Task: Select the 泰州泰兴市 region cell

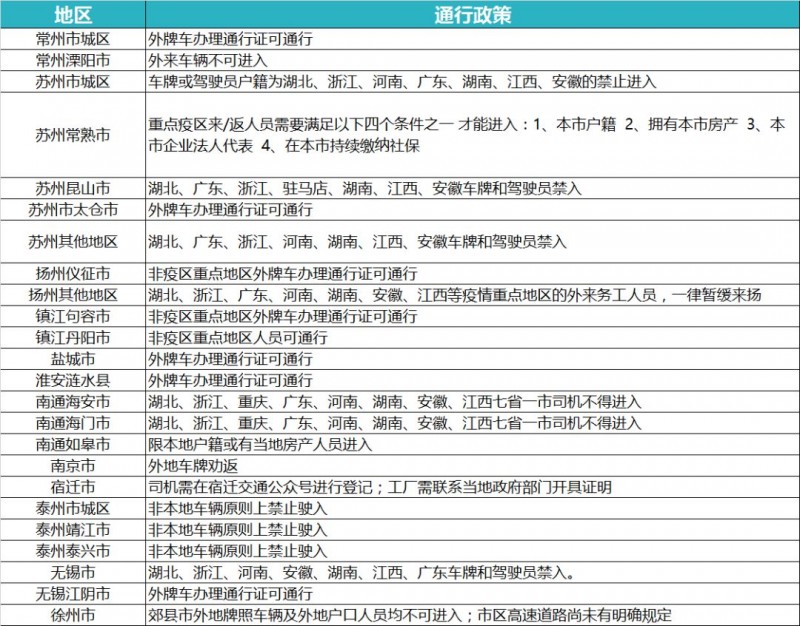Action: (73, 552)
